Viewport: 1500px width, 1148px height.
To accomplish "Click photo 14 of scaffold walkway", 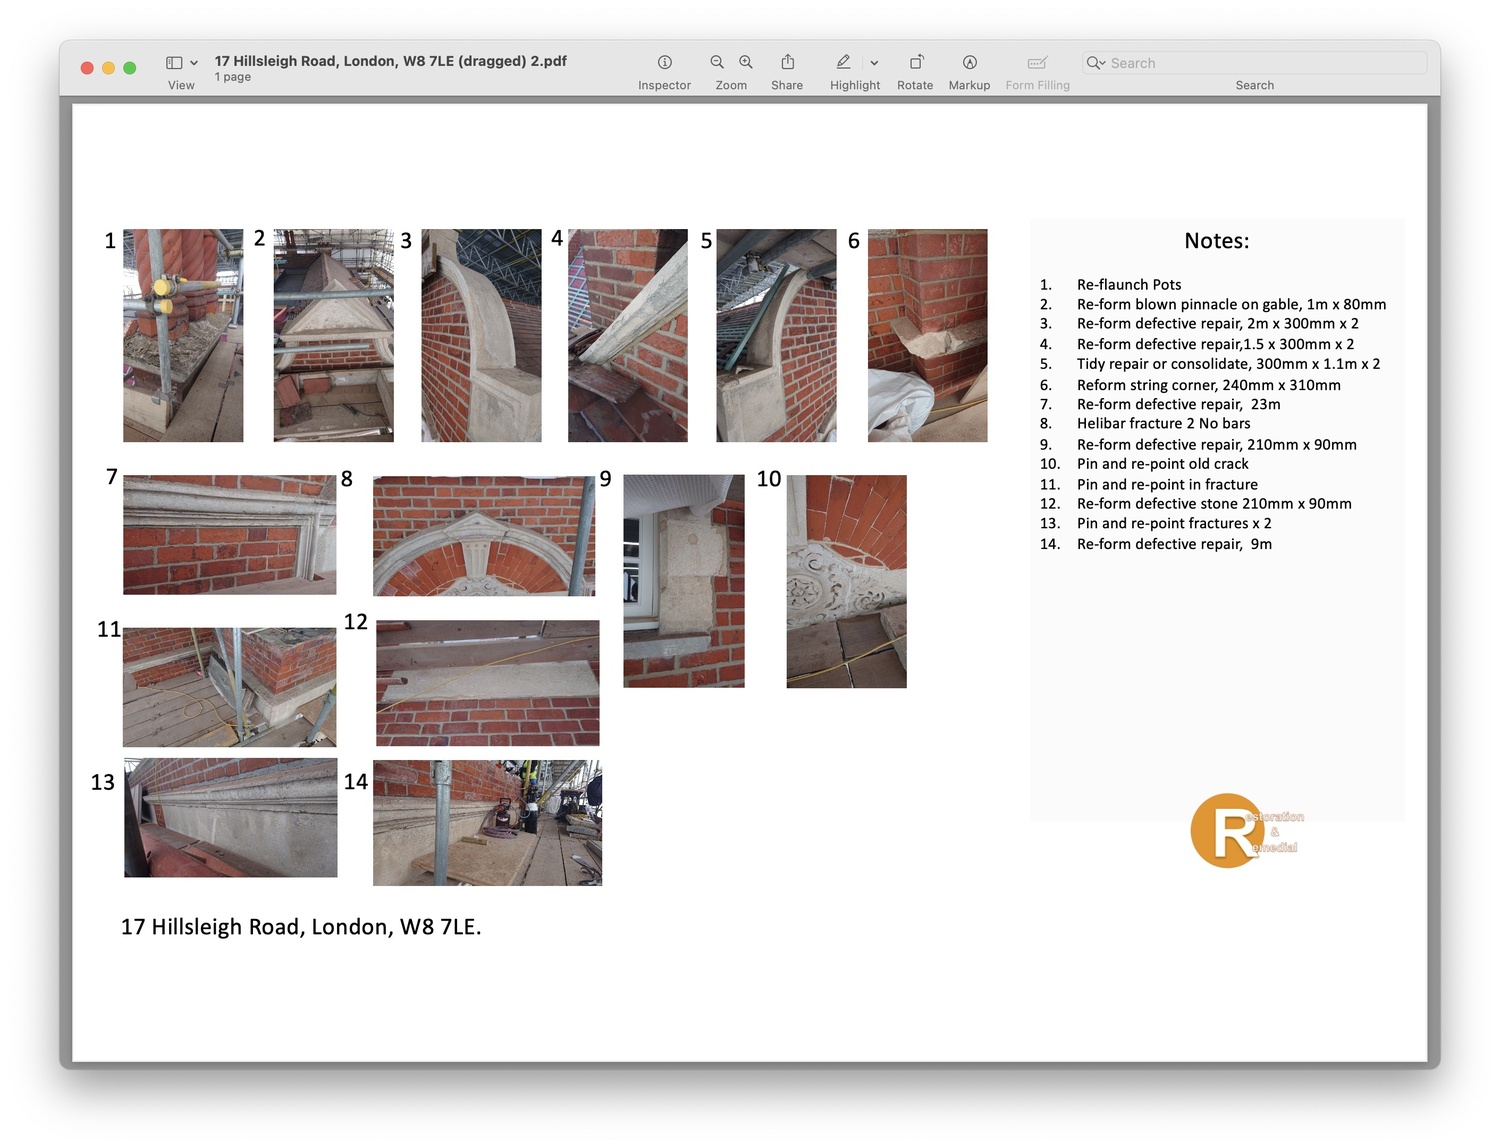I will point(487,822).
